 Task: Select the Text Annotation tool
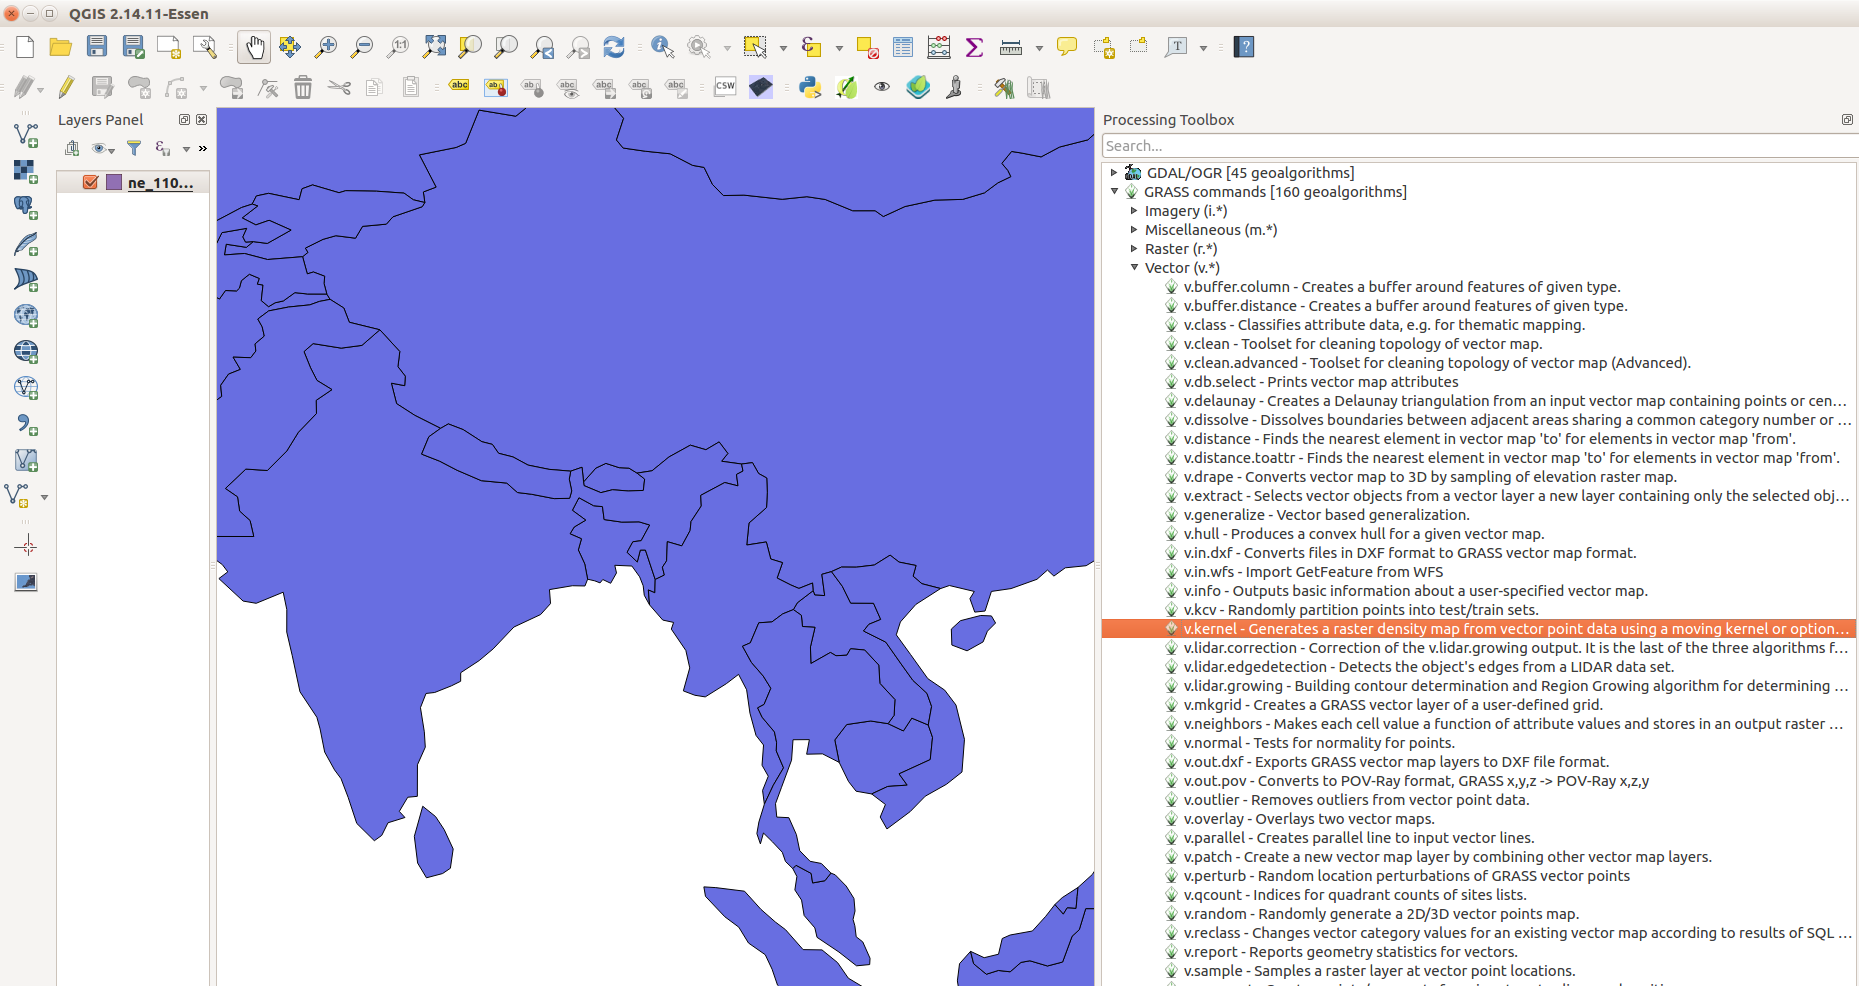pyautogui.click(x=1176, y=47)
